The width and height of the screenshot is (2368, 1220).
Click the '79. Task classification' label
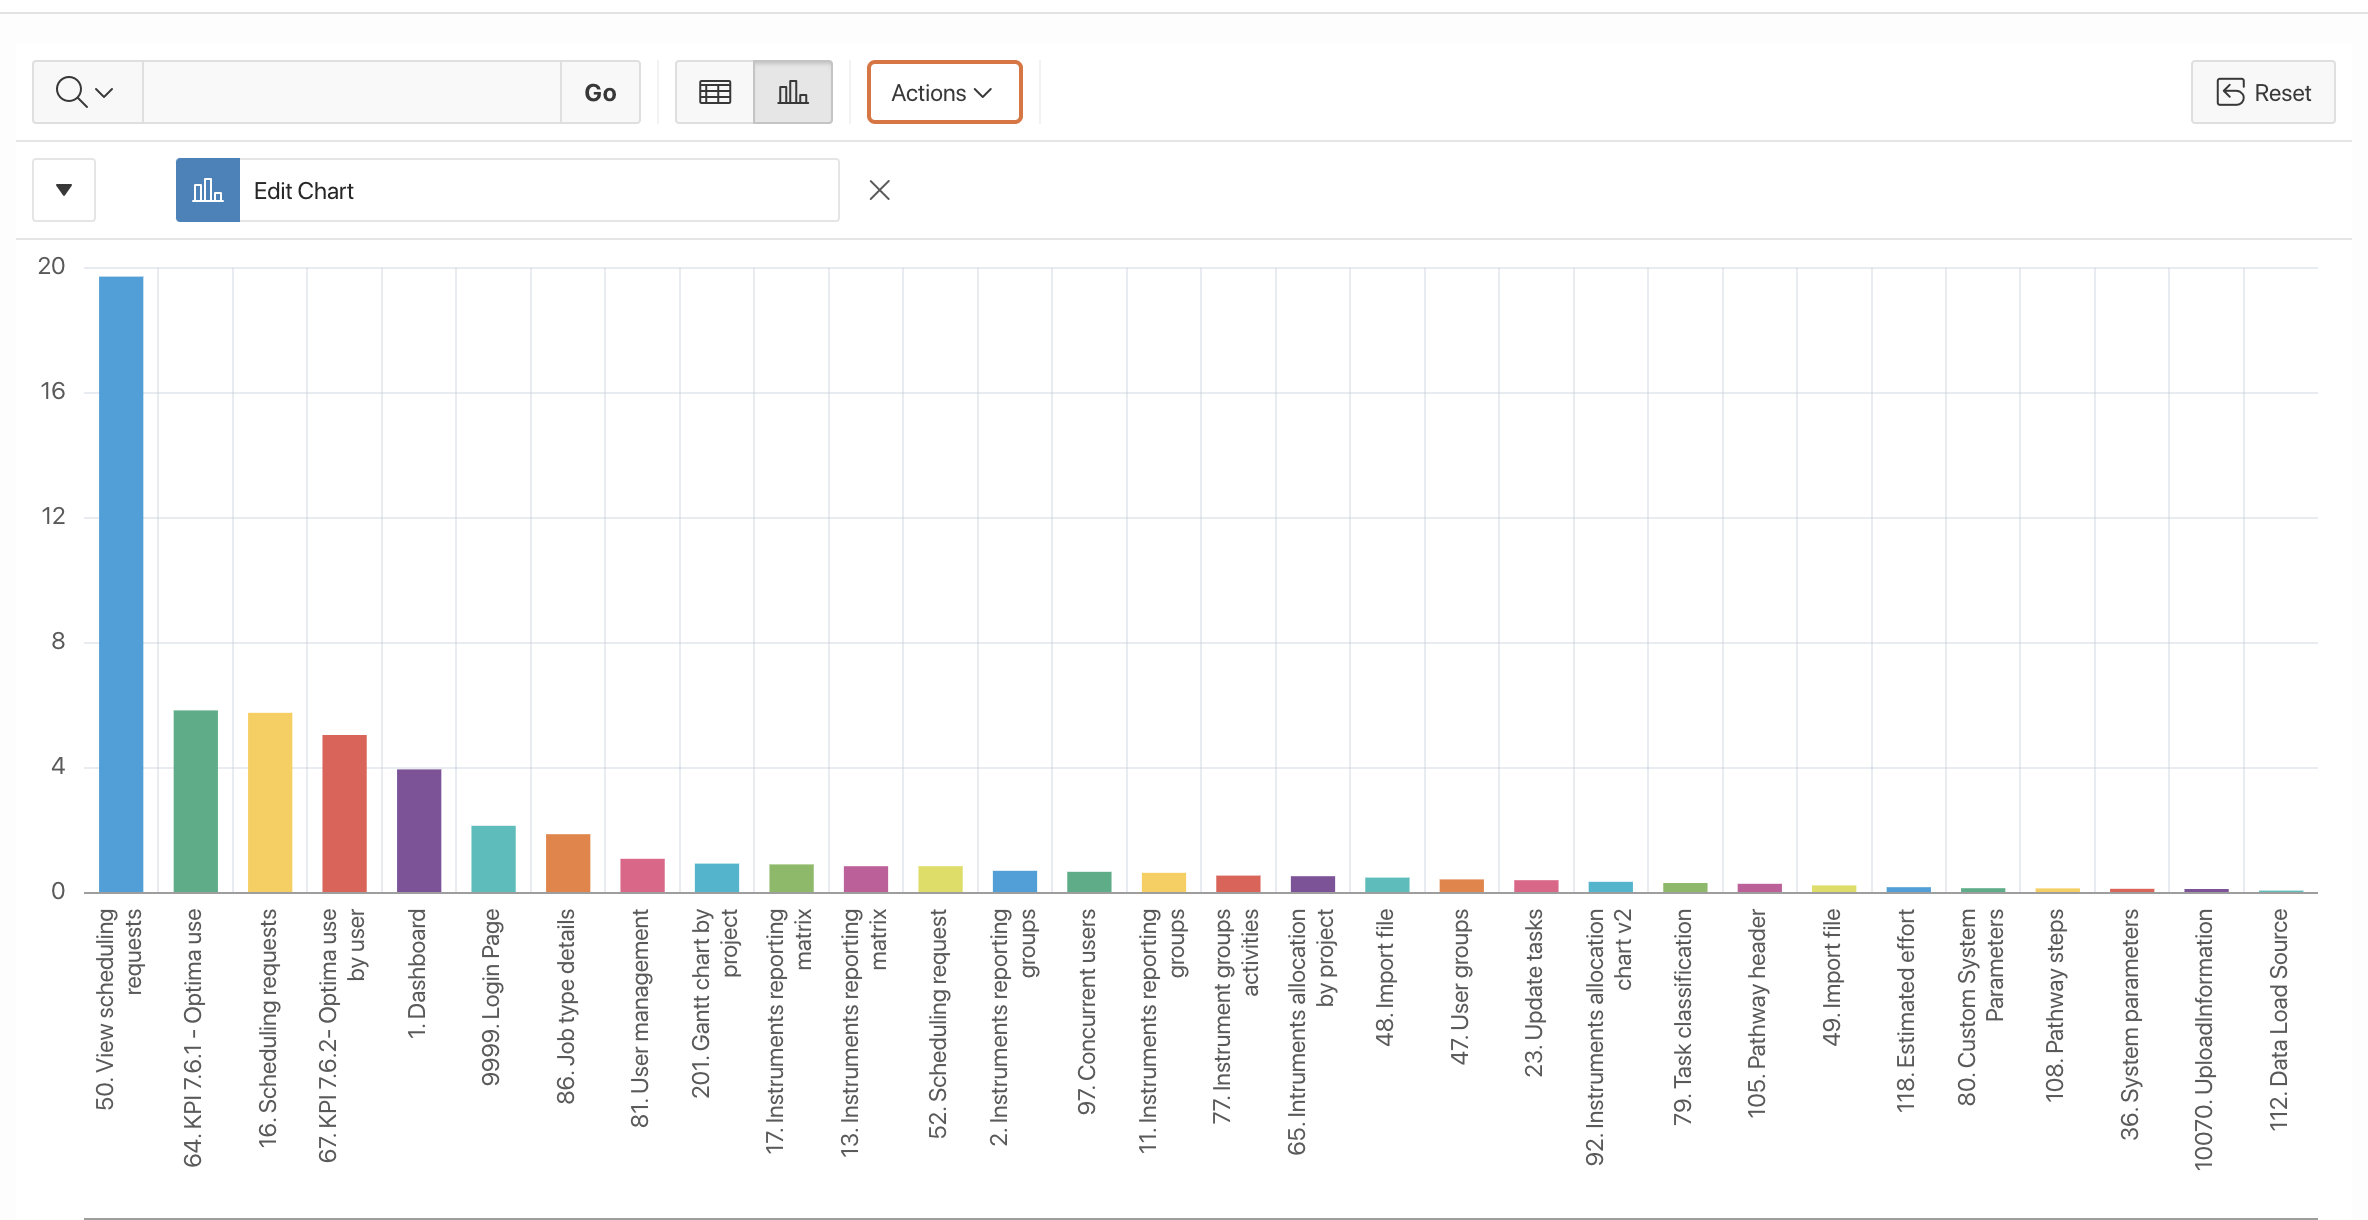(x=1683, y=1017)
